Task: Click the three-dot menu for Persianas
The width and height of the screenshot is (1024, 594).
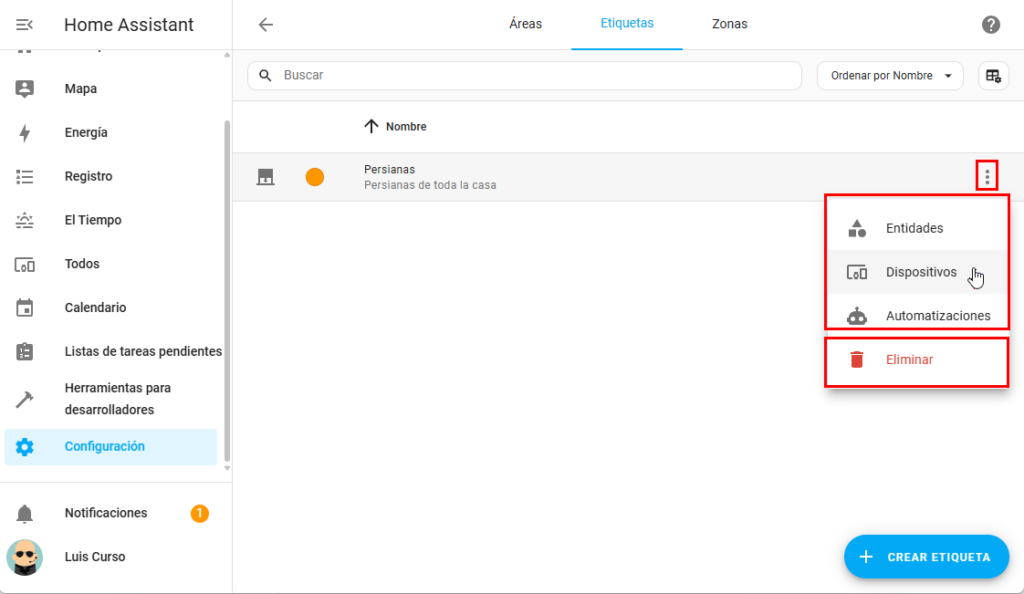Action: (987, 177)
